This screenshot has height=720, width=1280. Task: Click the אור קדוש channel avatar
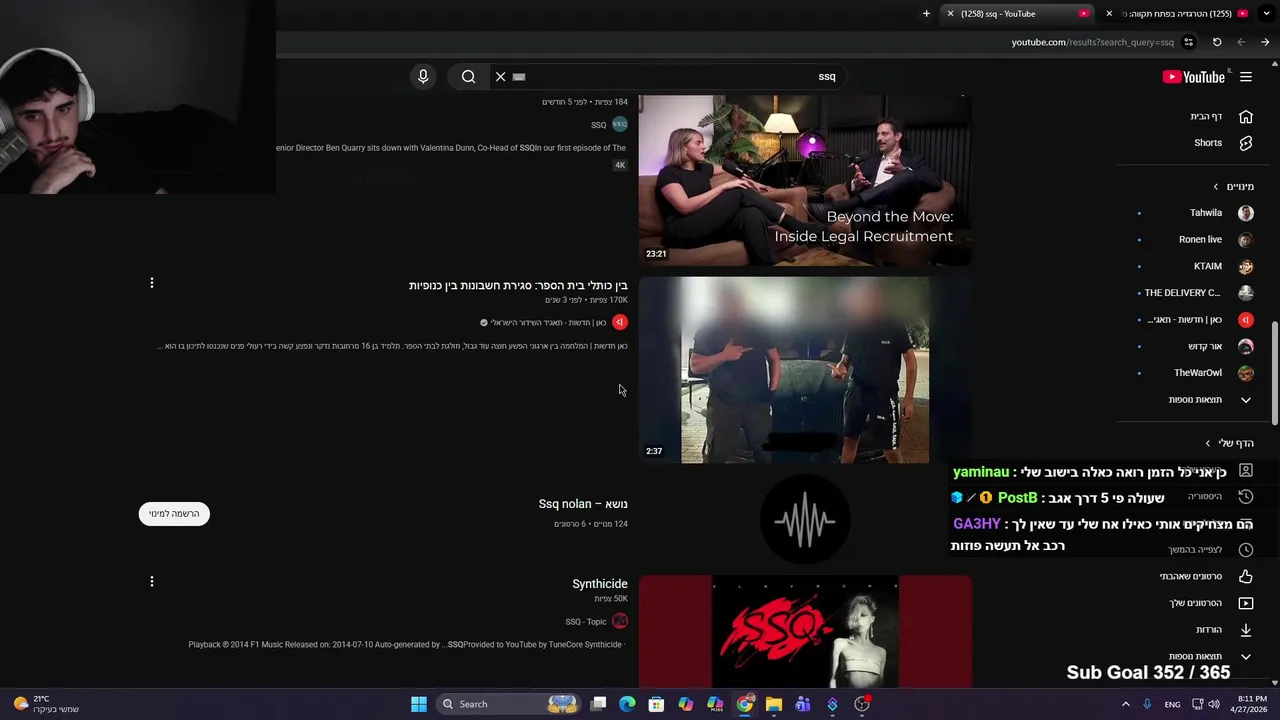(1246, 346)
